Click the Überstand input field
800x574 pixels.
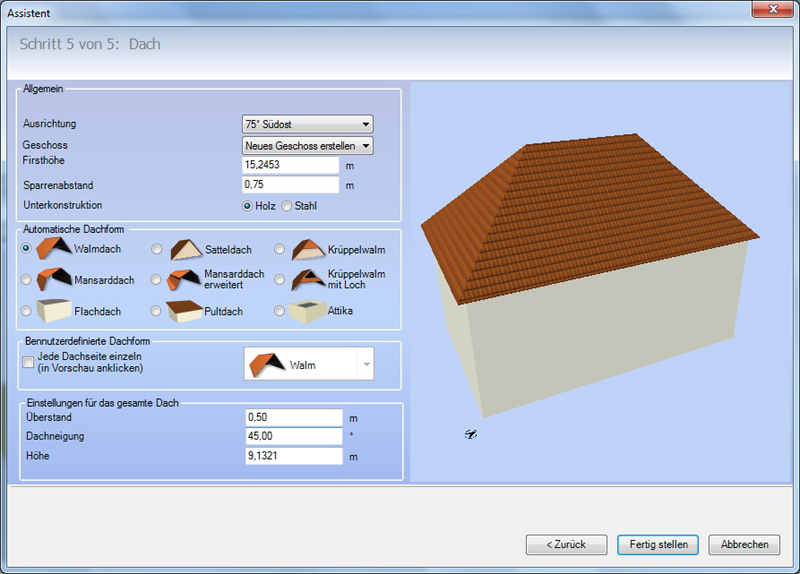294,417
